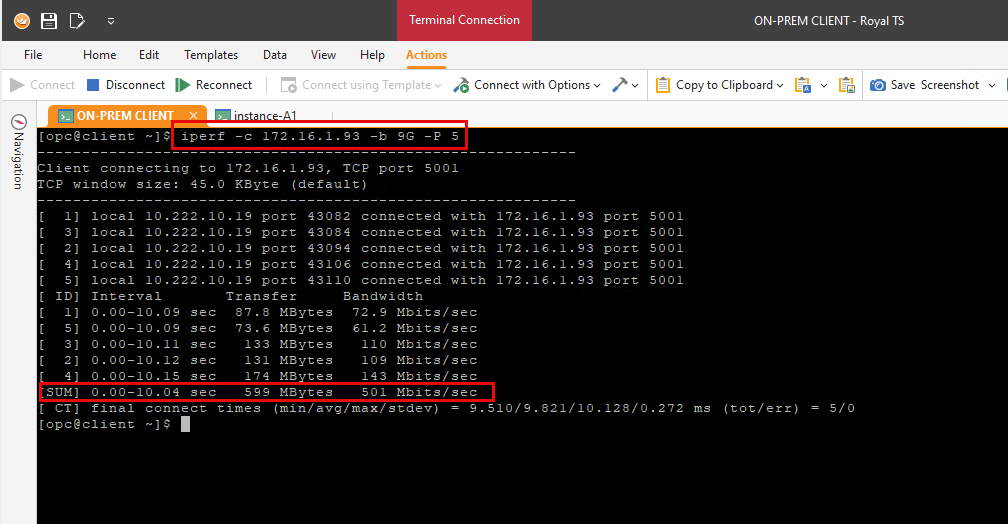Screen dimensions: 1008x524
Task: Click Save Screenshot camera icon
Action: (x=878, y=85)
